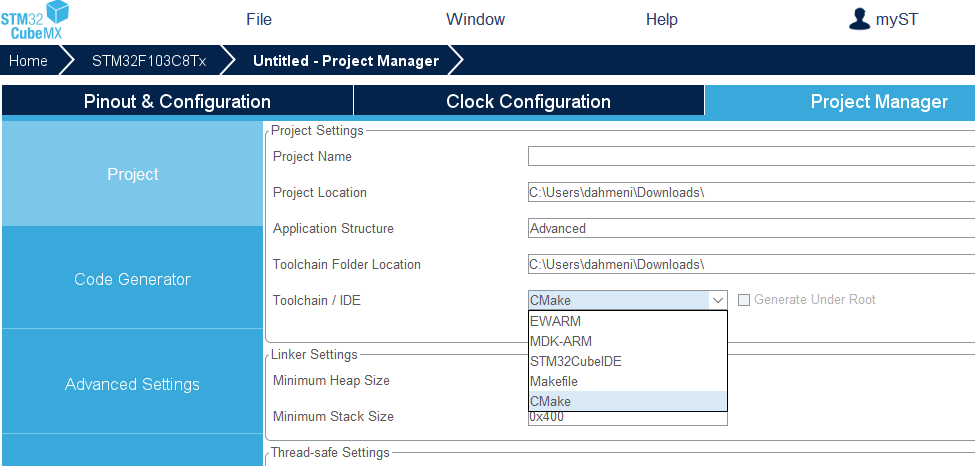Open the Code Generator side section
975x466 pixels.
tap(132, 279)
